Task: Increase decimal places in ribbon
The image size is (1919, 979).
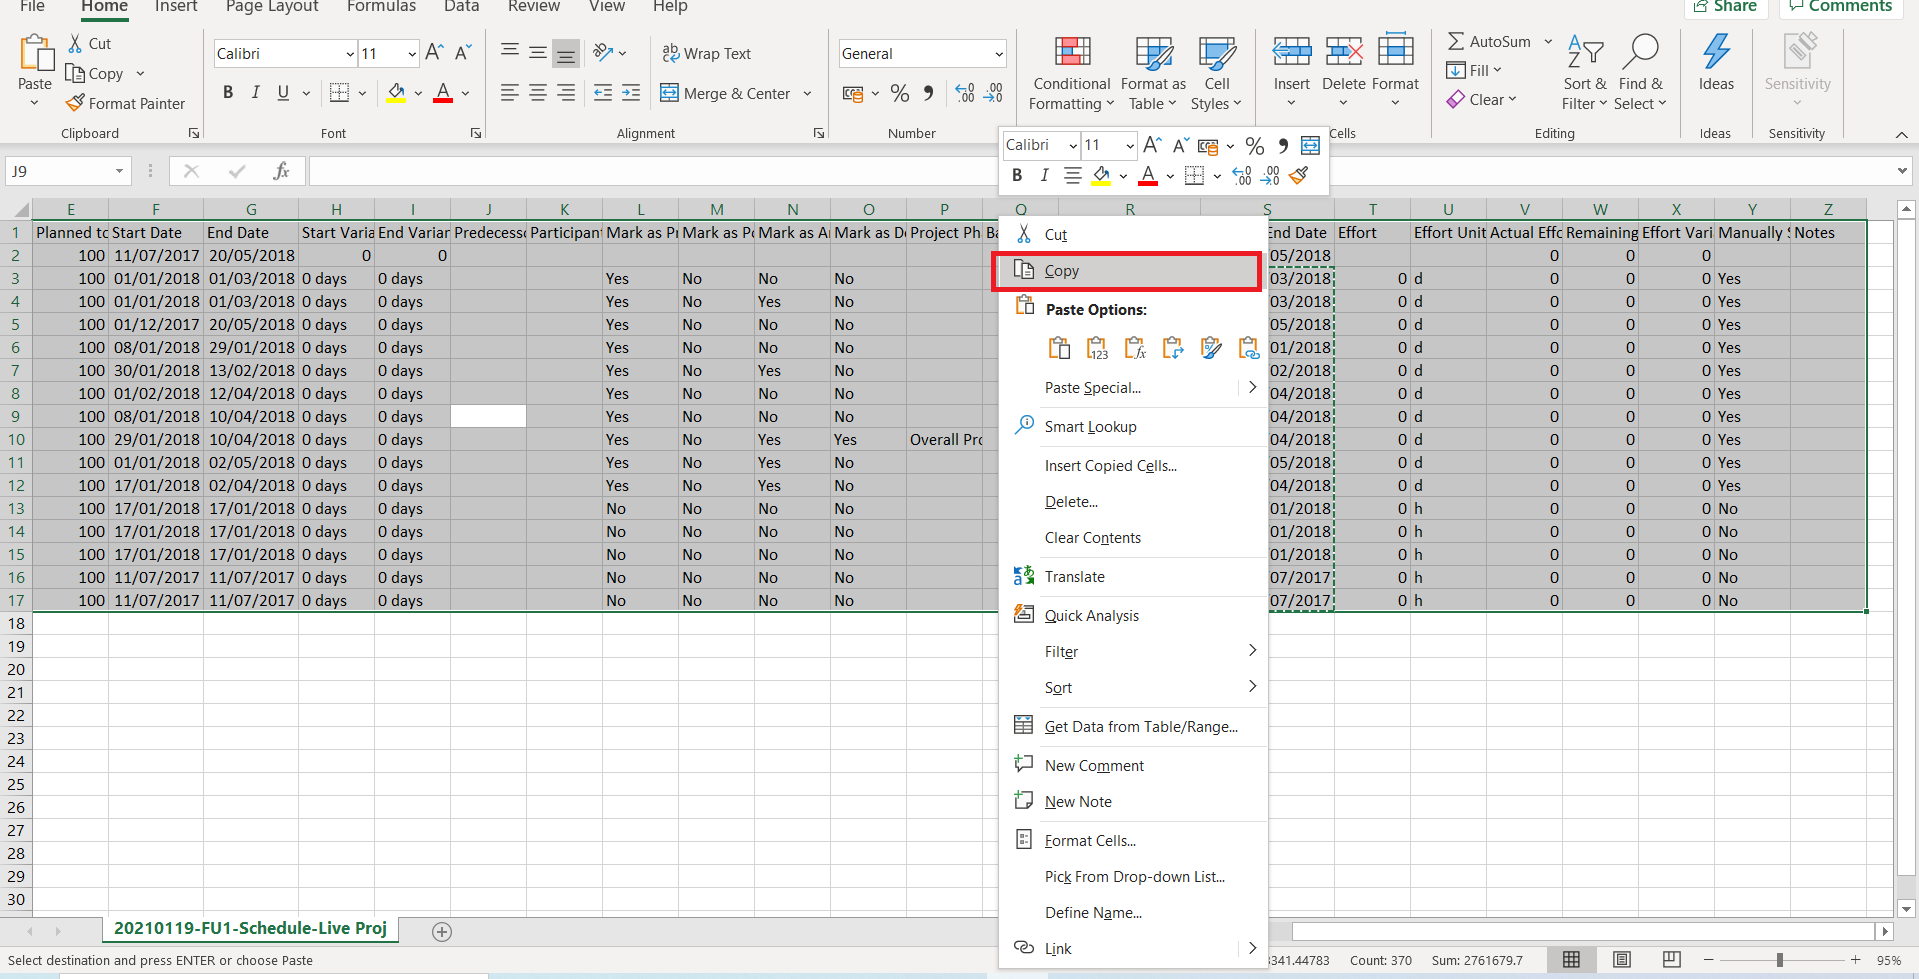Action: click(965, 94)
